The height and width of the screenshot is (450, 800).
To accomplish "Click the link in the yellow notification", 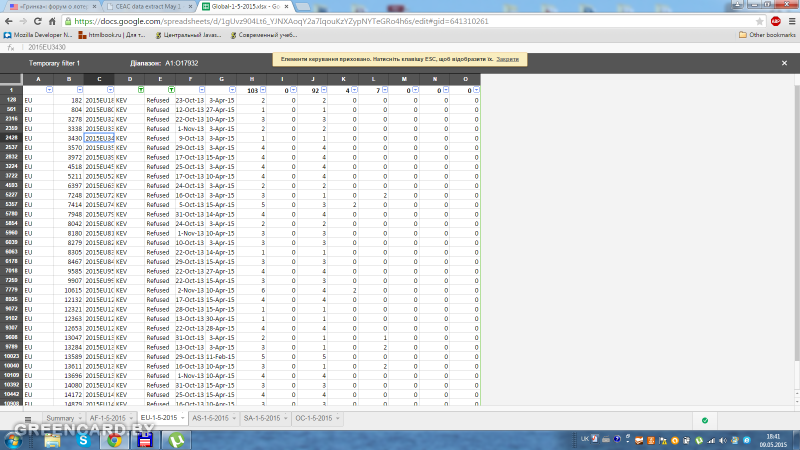I will [x=507, y=59].
